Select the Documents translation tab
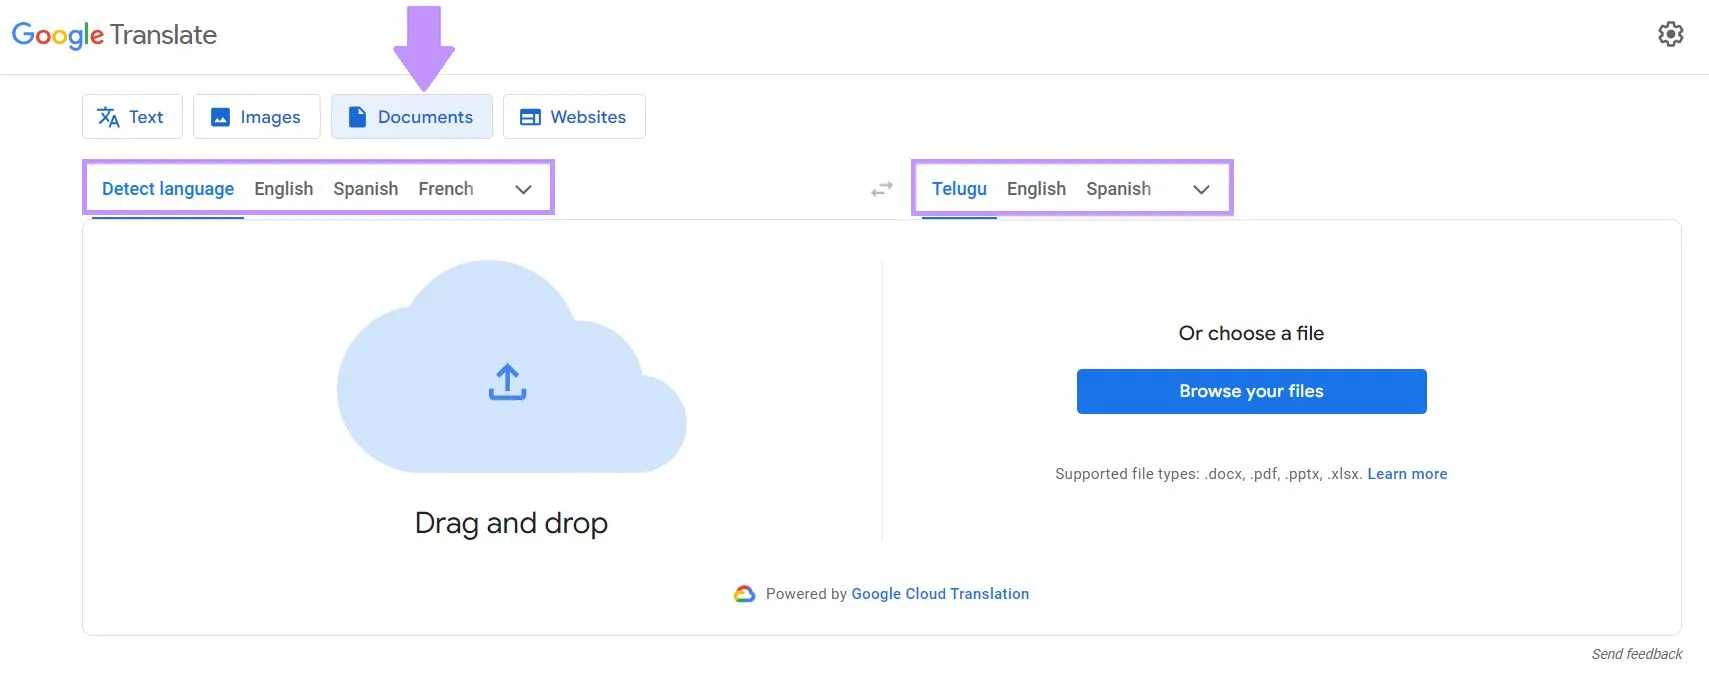 tap(411, 117)
